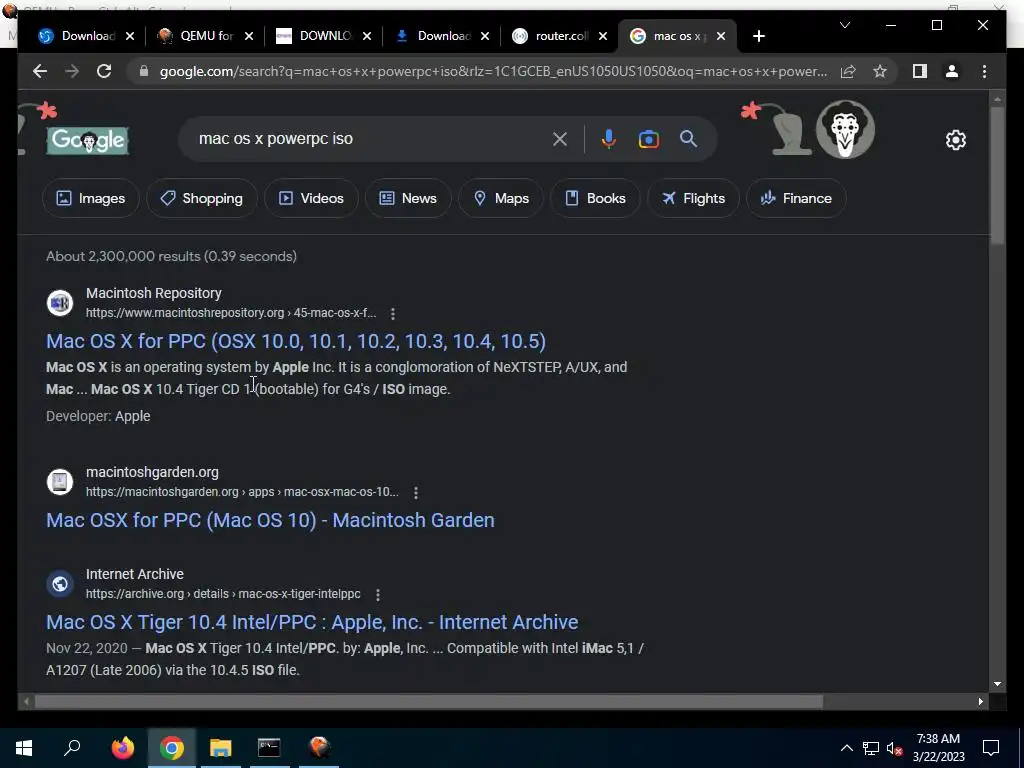Click the macintoshrepository.org URL breadcrumb
Image resolution: width=1024 pixels, height=768 pixels.
(x=231, y=313)
